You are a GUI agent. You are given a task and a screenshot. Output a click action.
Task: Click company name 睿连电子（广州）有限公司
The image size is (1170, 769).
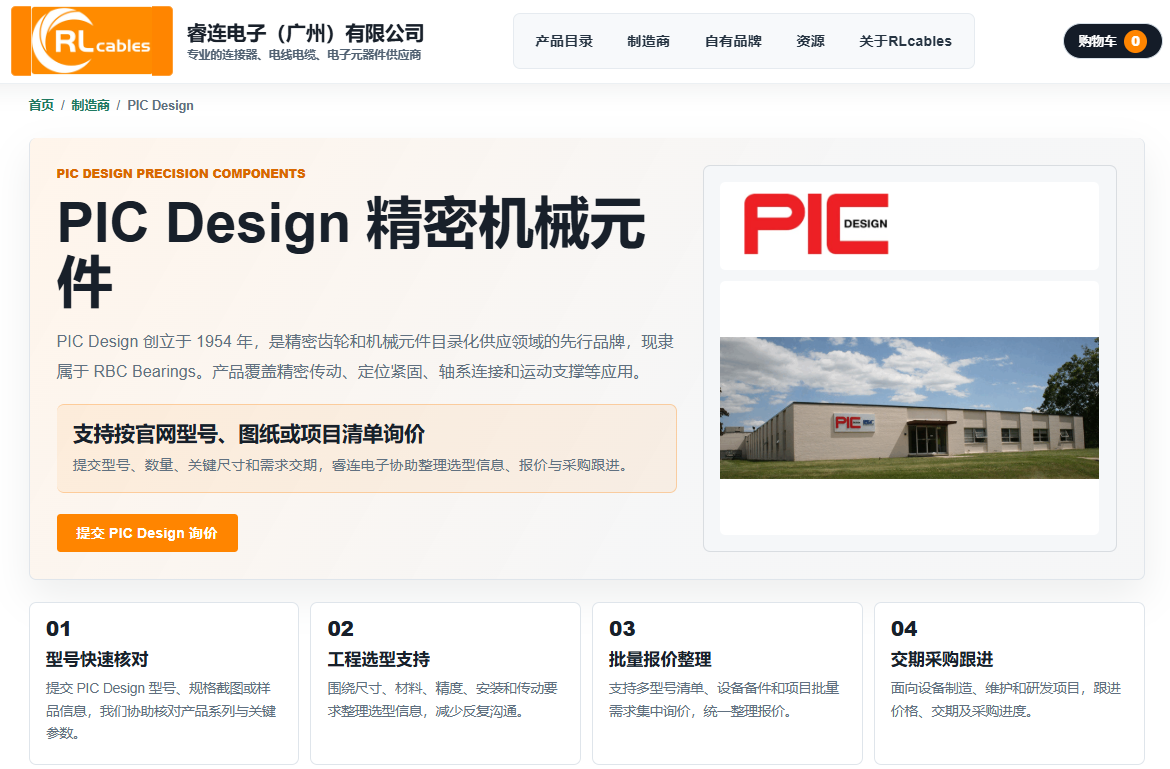pos(305,33)
